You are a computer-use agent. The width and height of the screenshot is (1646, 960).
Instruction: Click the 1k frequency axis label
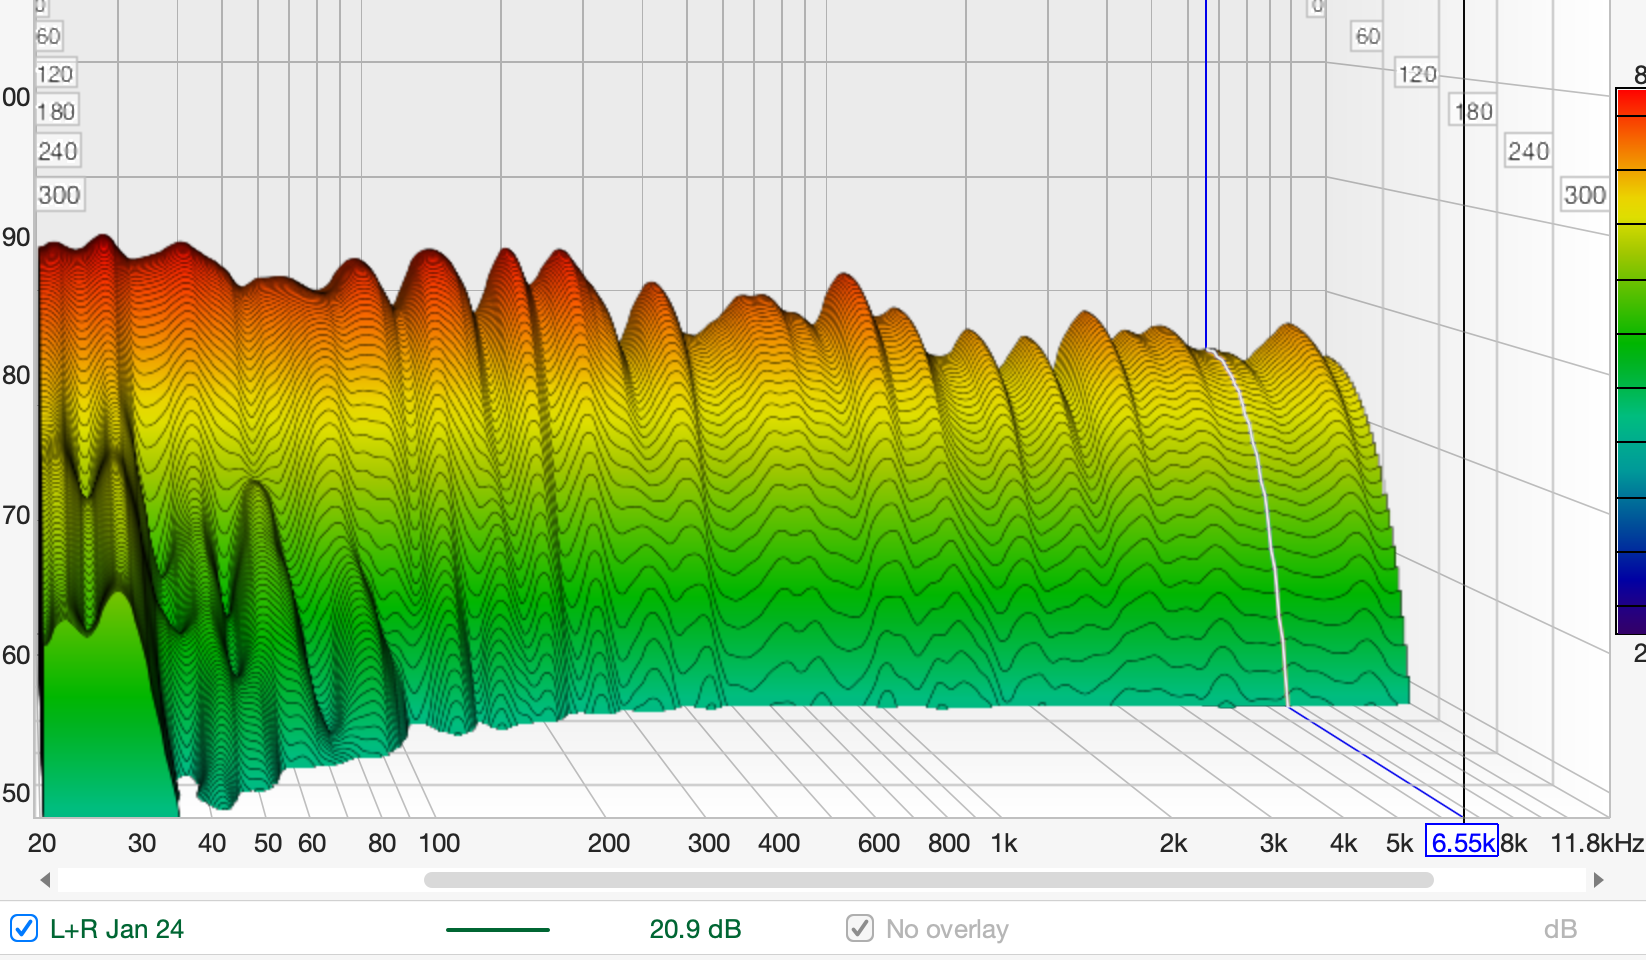click(1004, 843)
